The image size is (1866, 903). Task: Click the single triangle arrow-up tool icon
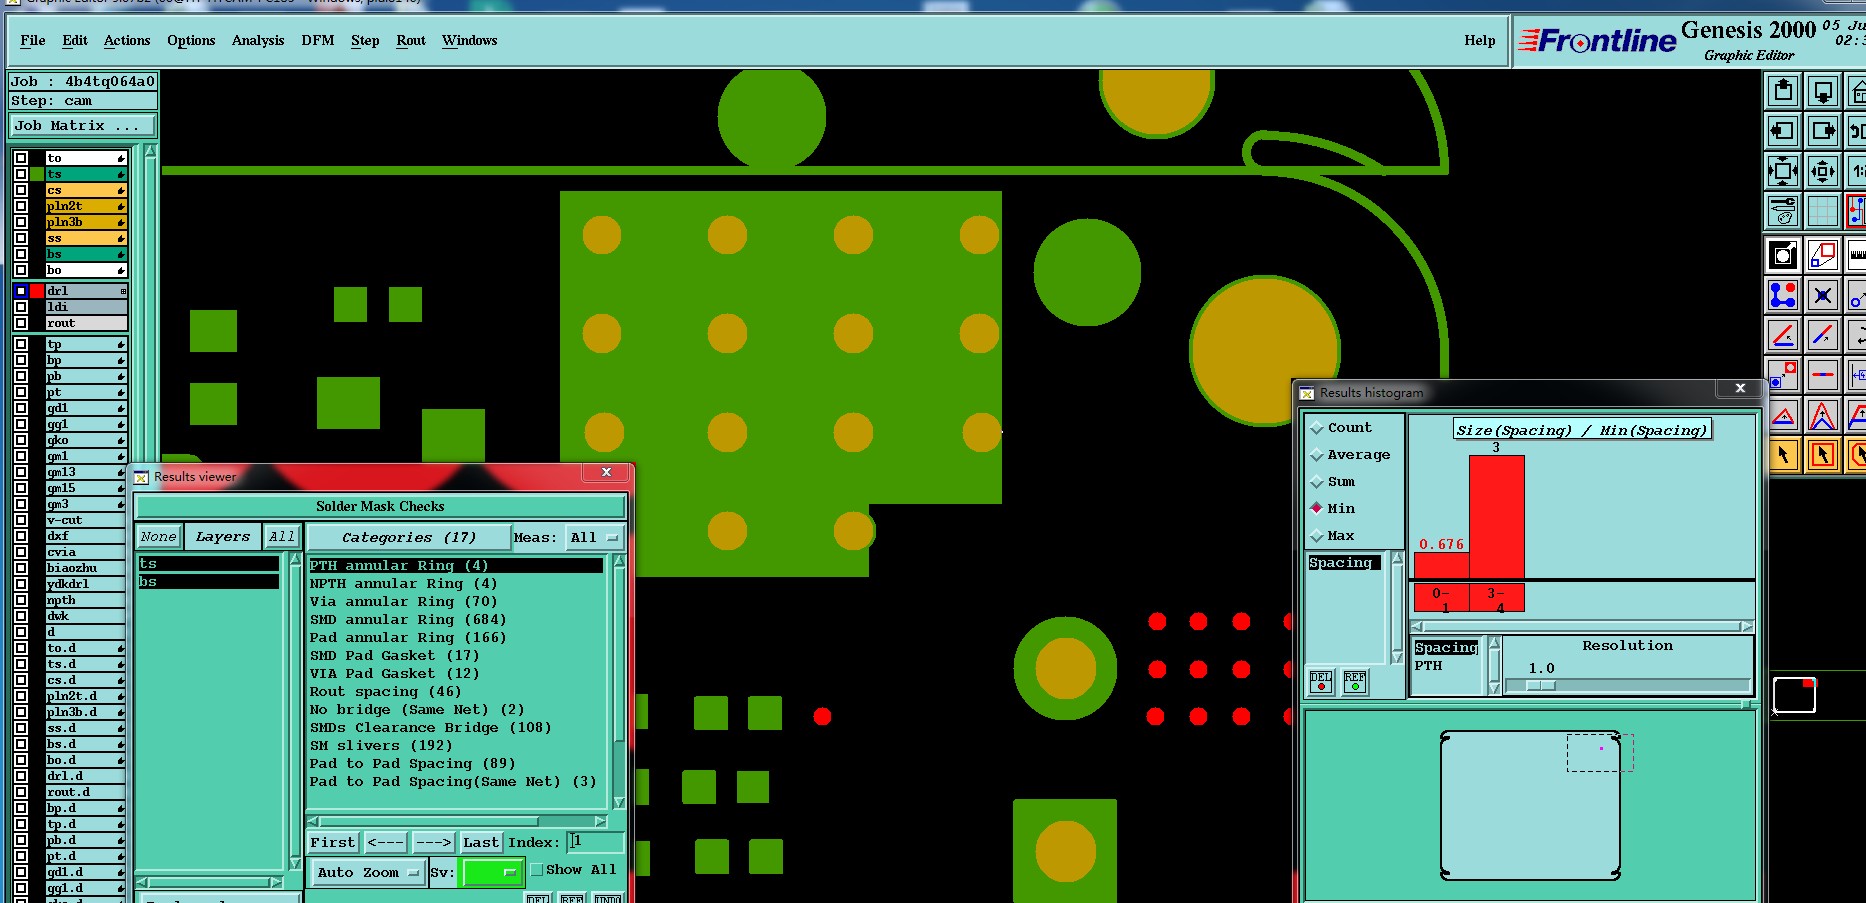click(1783, 415)
